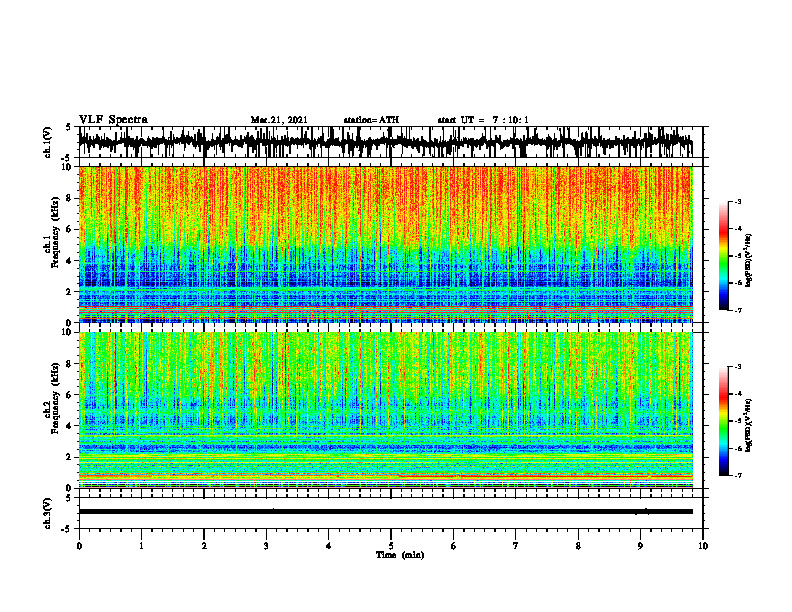Viewport: 792px width, 612px height.
Task: Click the ch.1 spectrogram "6" kHz tick label
Action: click(x=71, y=229)
